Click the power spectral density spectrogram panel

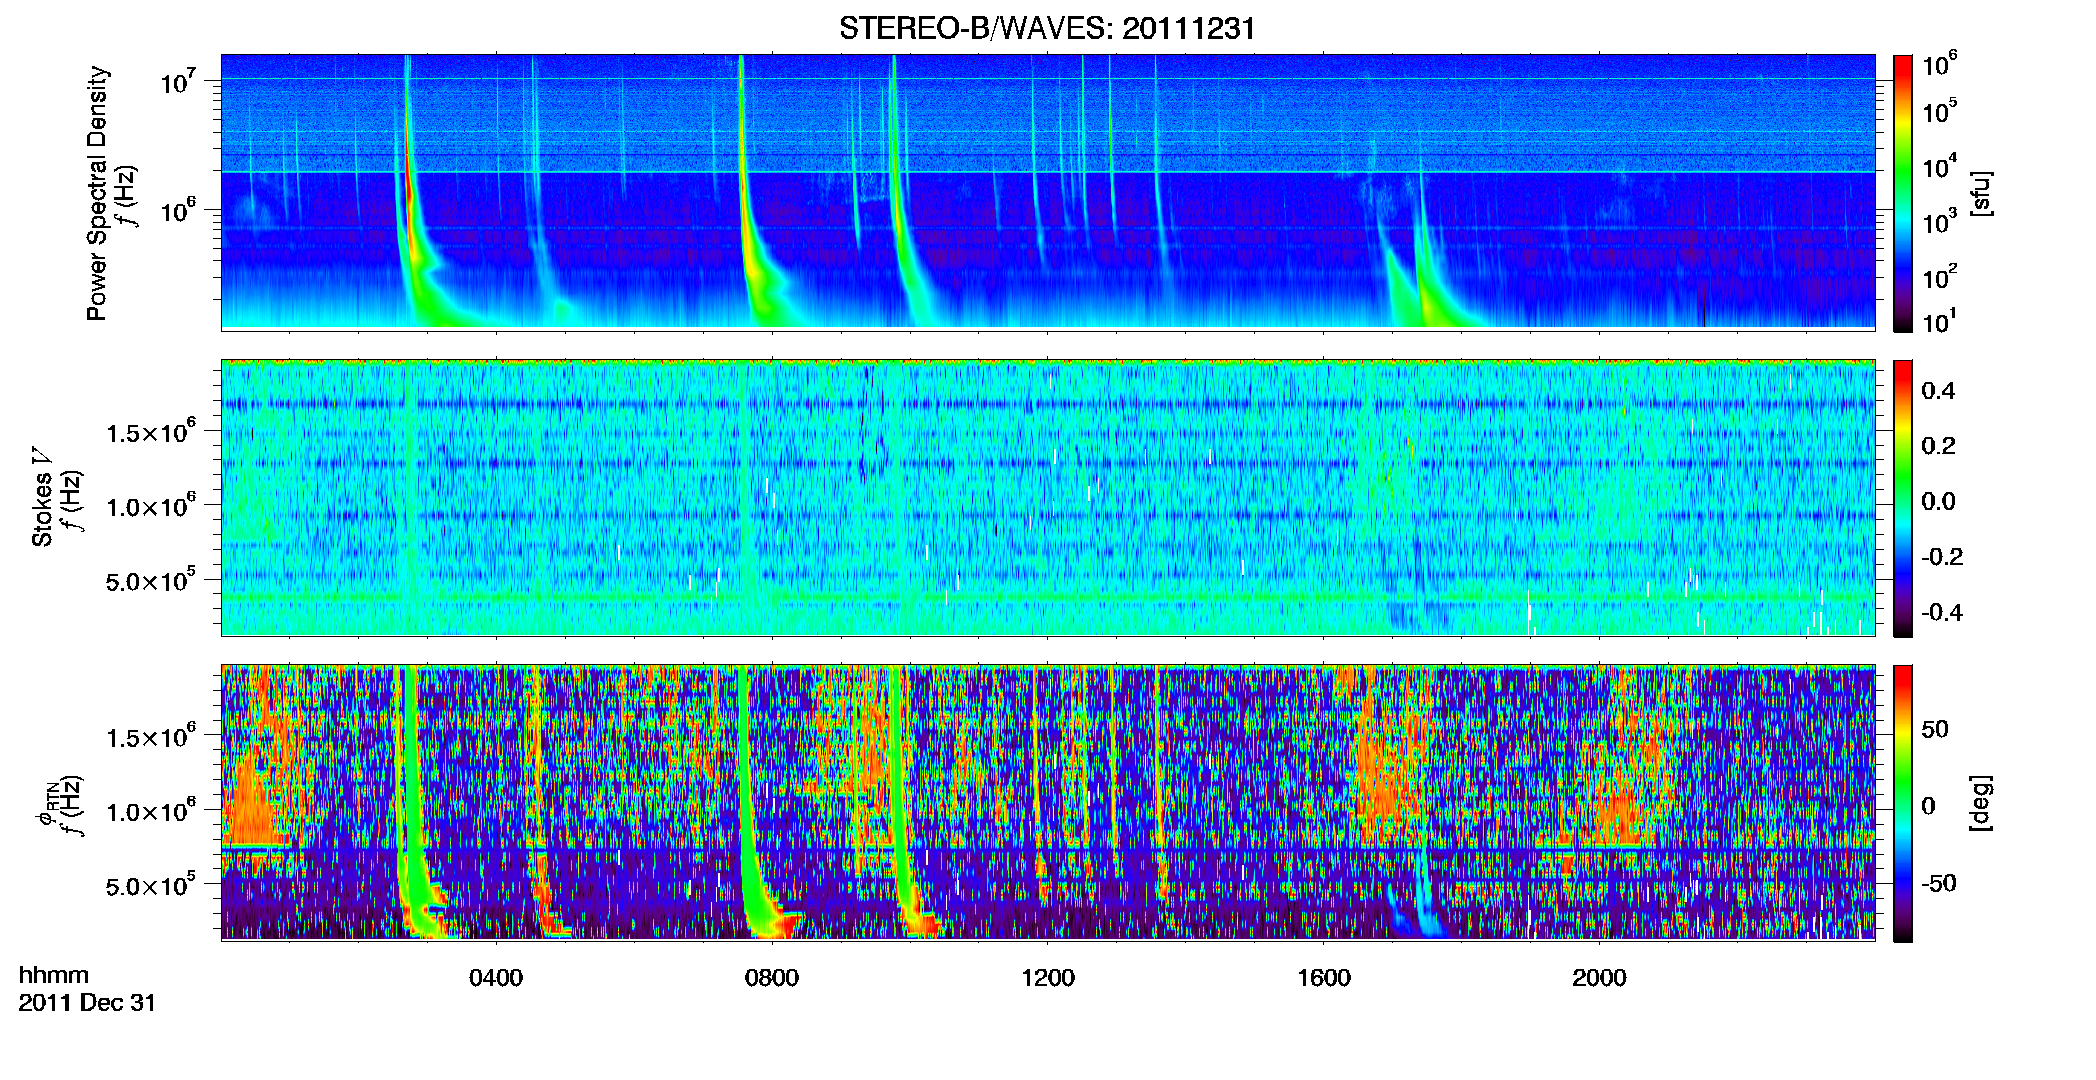click(1048, 192)
